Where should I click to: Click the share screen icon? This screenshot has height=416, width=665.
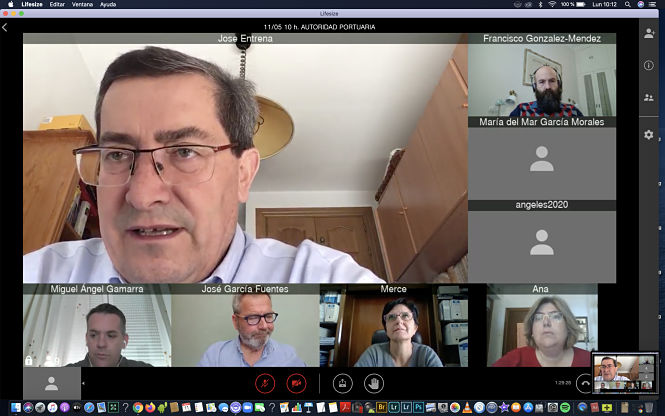341,383
